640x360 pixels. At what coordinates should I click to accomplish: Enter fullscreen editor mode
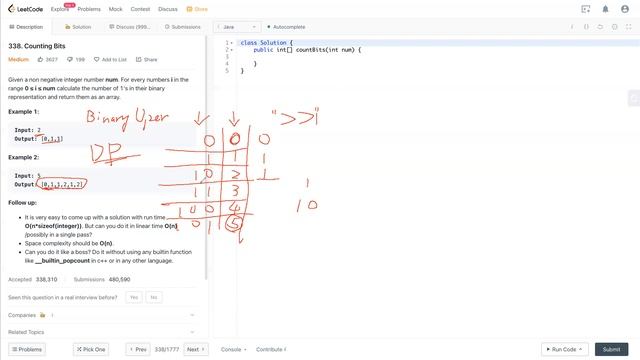[629, 27]
